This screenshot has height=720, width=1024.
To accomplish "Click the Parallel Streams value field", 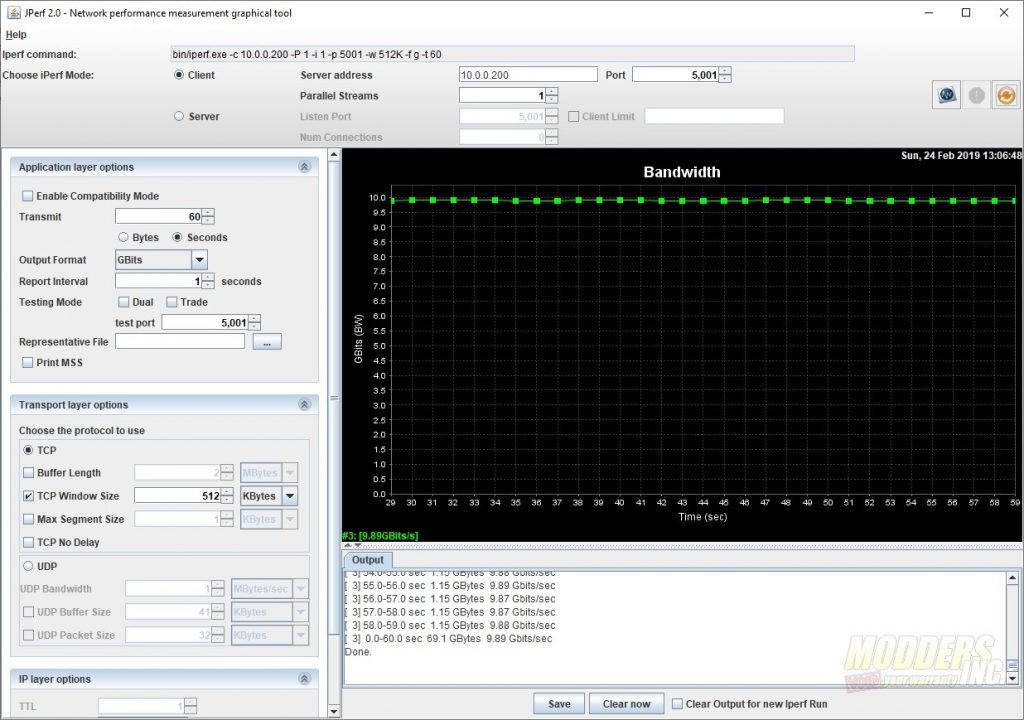I will [502, 95].
